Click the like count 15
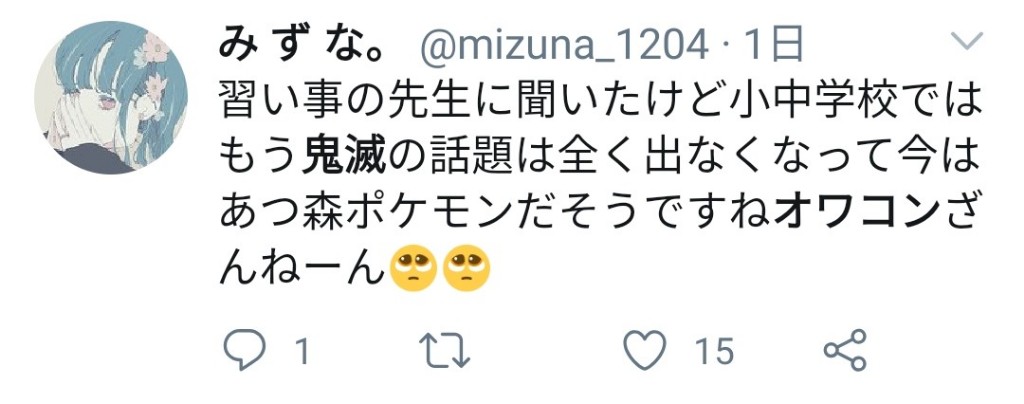 714,352
